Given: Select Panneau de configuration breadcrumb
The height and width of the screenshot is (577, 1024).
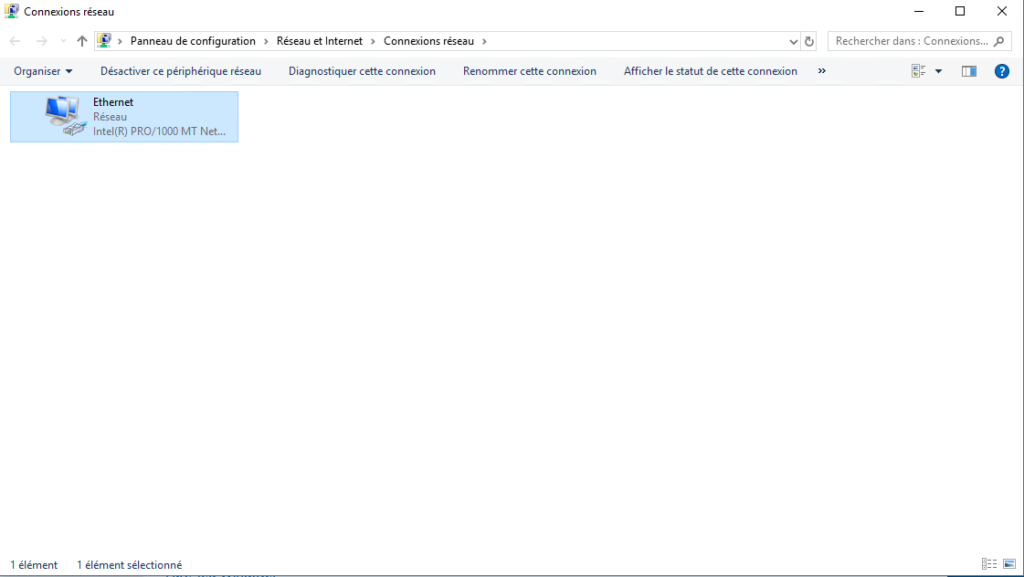Looking at the screenshot, I should 193,41.
